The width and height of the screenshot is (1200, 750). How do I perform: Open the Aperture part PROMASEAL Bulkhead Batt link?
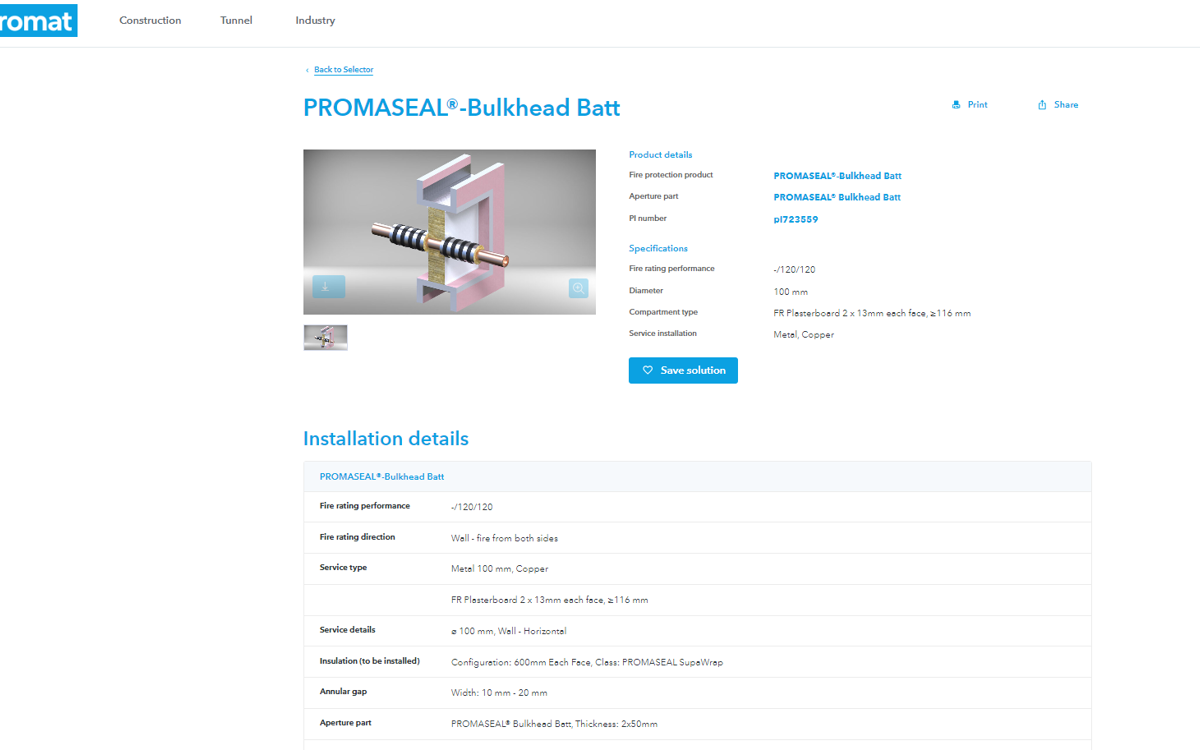[x=837, y=197]
